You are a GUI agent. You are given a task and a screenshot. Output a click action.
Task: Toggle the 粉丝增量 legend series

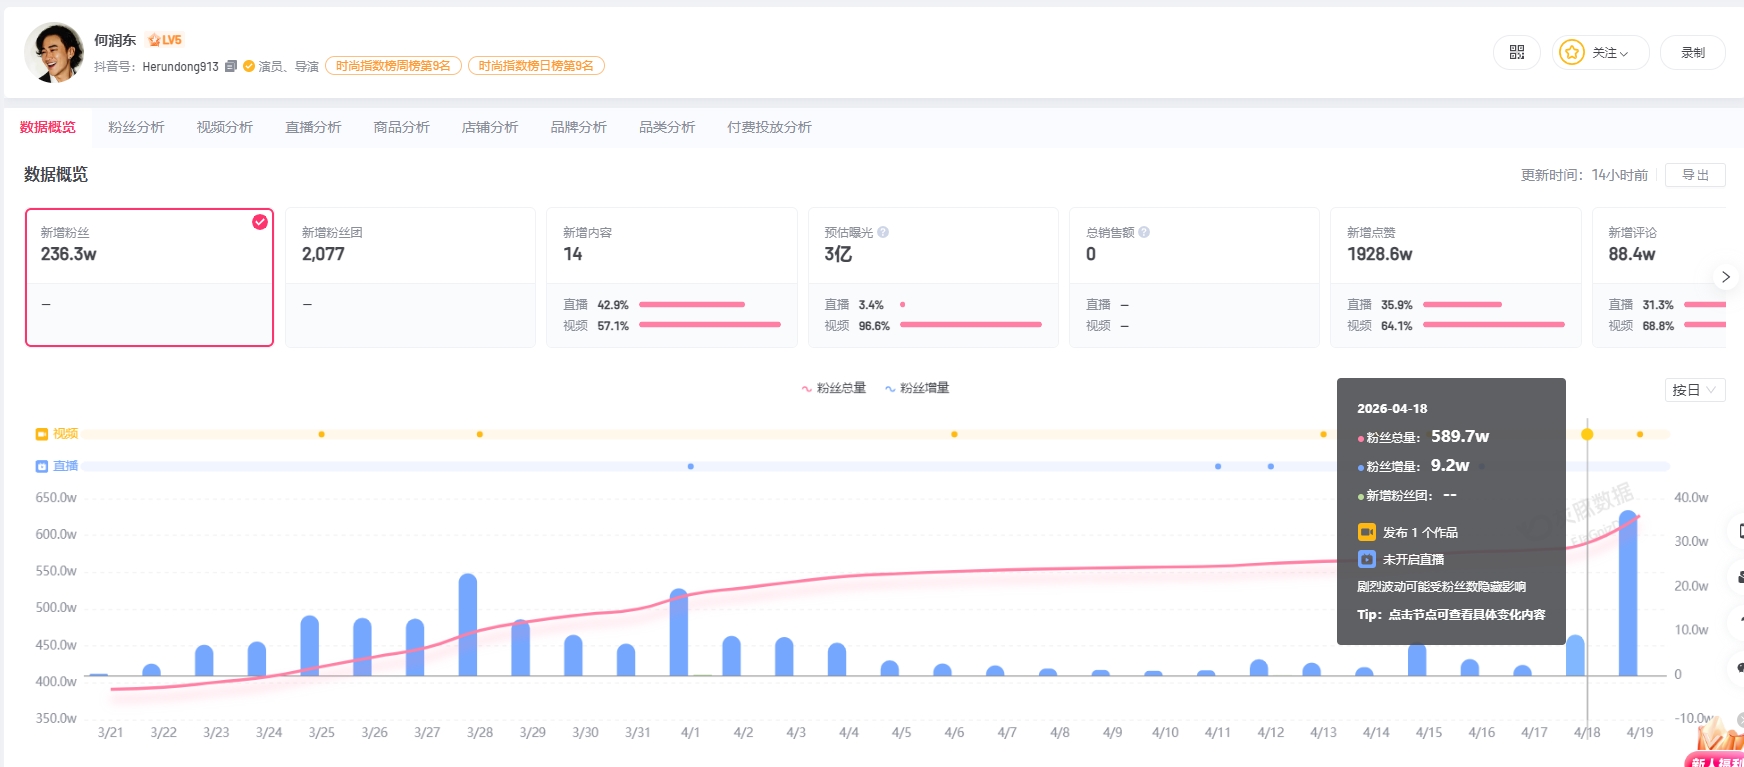(x=917, y=388)
